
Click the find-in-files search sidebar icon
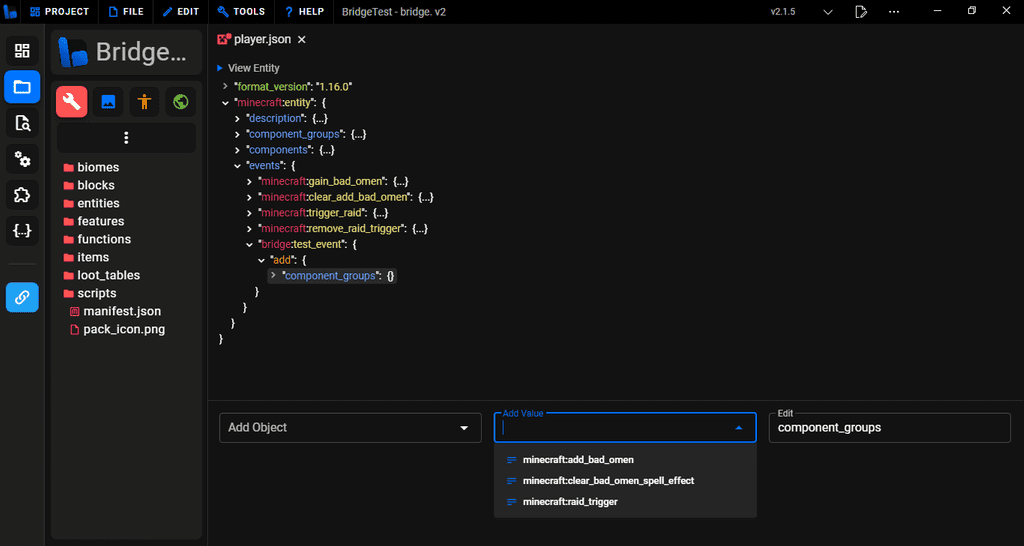point(22,123)
